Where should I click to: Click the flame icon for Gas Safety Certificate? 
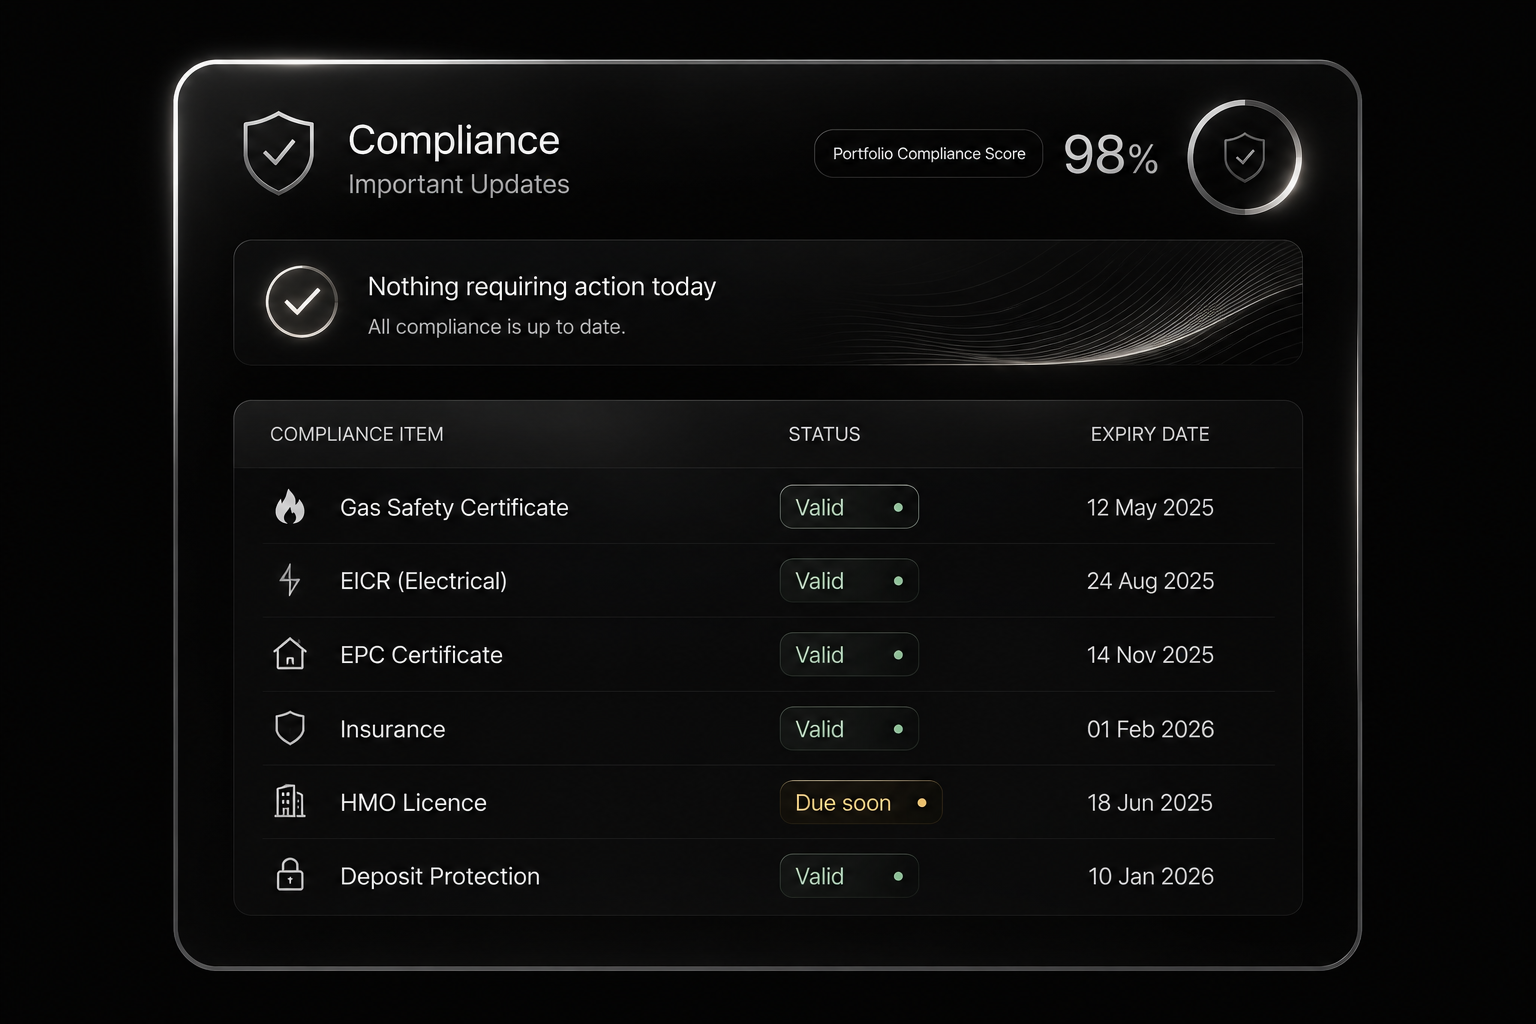(x=290, y=507)
